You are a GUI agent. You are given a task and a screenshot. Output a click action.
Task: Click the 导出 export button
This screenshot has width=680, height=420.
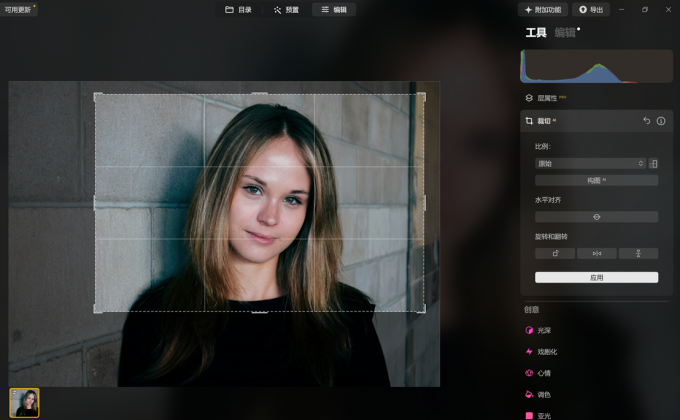pos(590,10)
